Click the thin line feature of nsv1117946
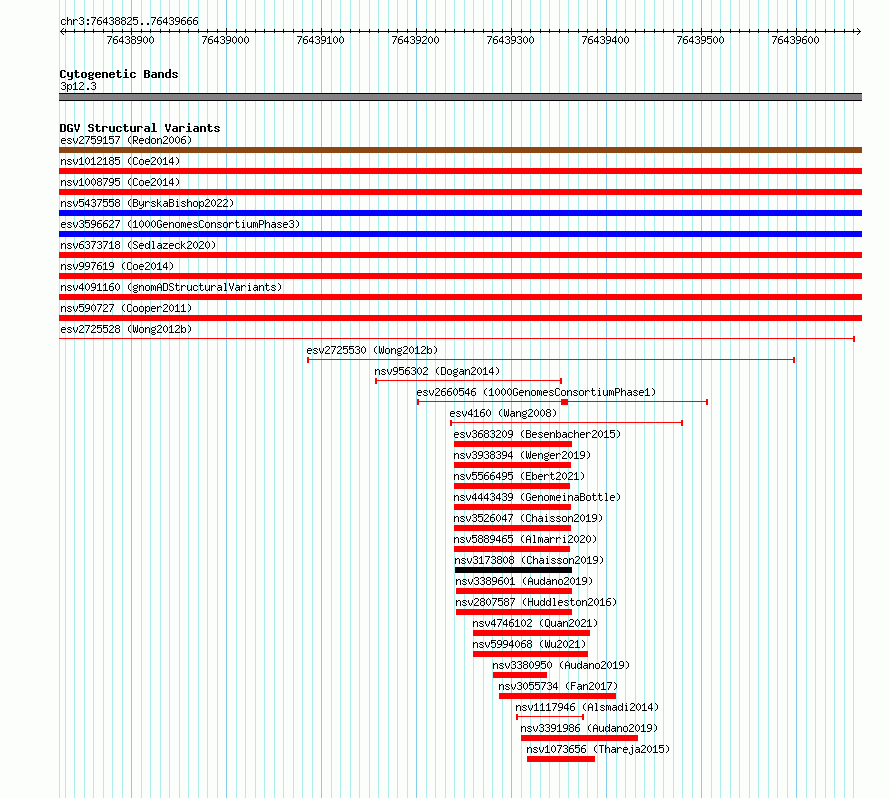 [550, 717]
